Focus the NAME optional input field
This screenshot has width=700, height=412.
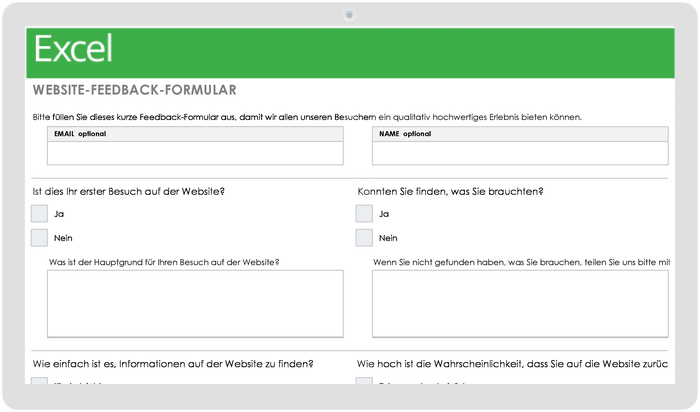point(519,153)
